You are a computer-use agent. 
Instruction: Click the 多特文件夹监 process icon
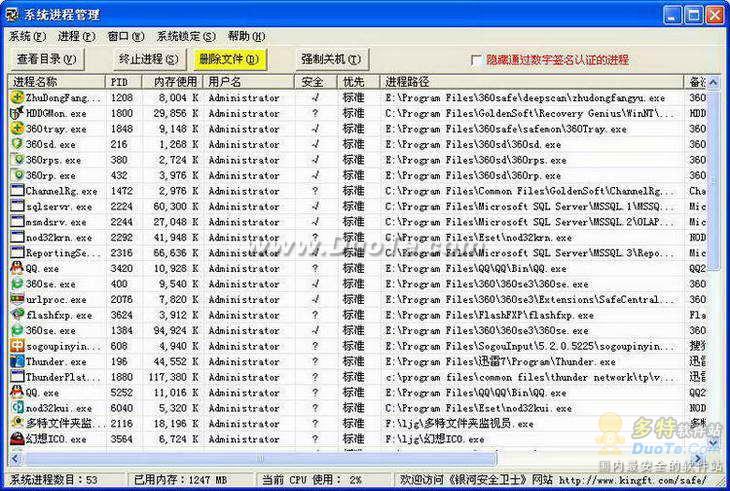pos(17,423)
